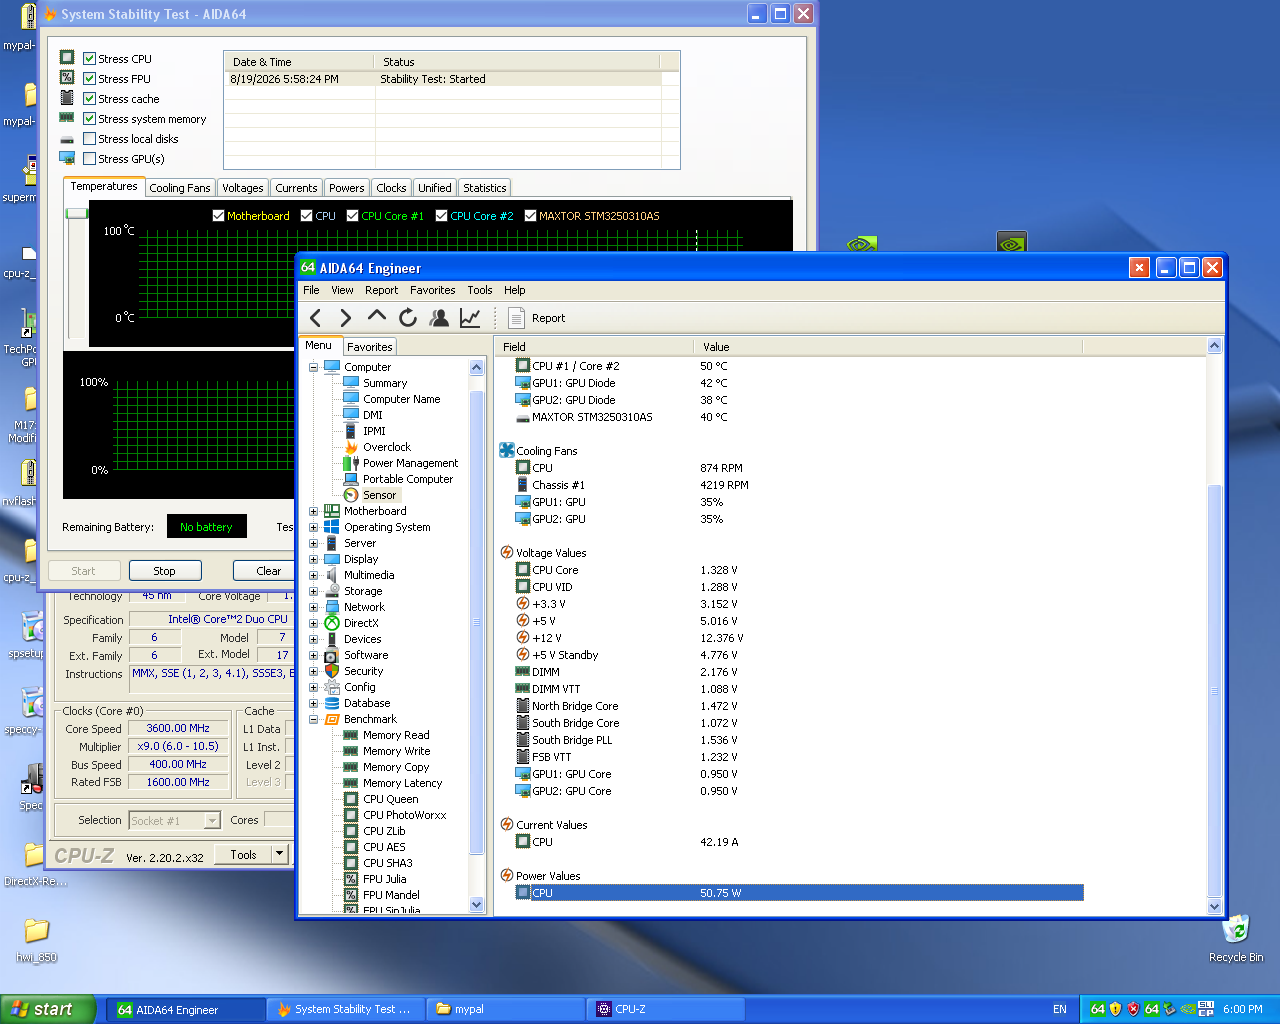
Task: Expand the Display tree node
Action: pyautogui.click(x=313, y=559)
